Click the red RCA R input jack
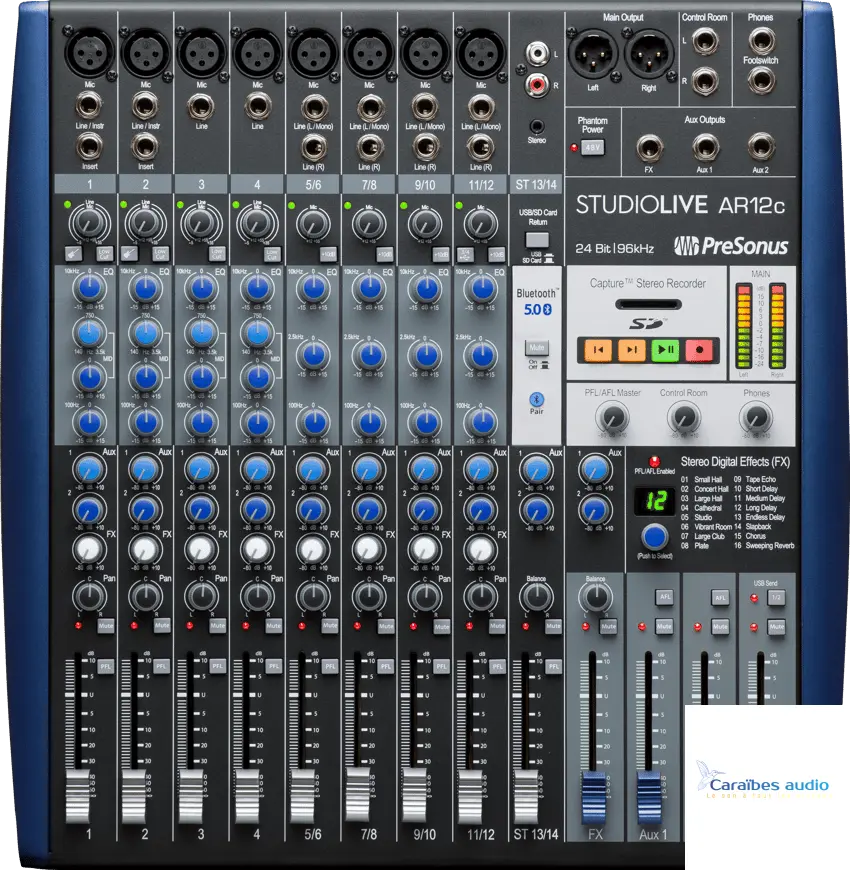This screenshot has height=870, width=850. coord(537,84)
